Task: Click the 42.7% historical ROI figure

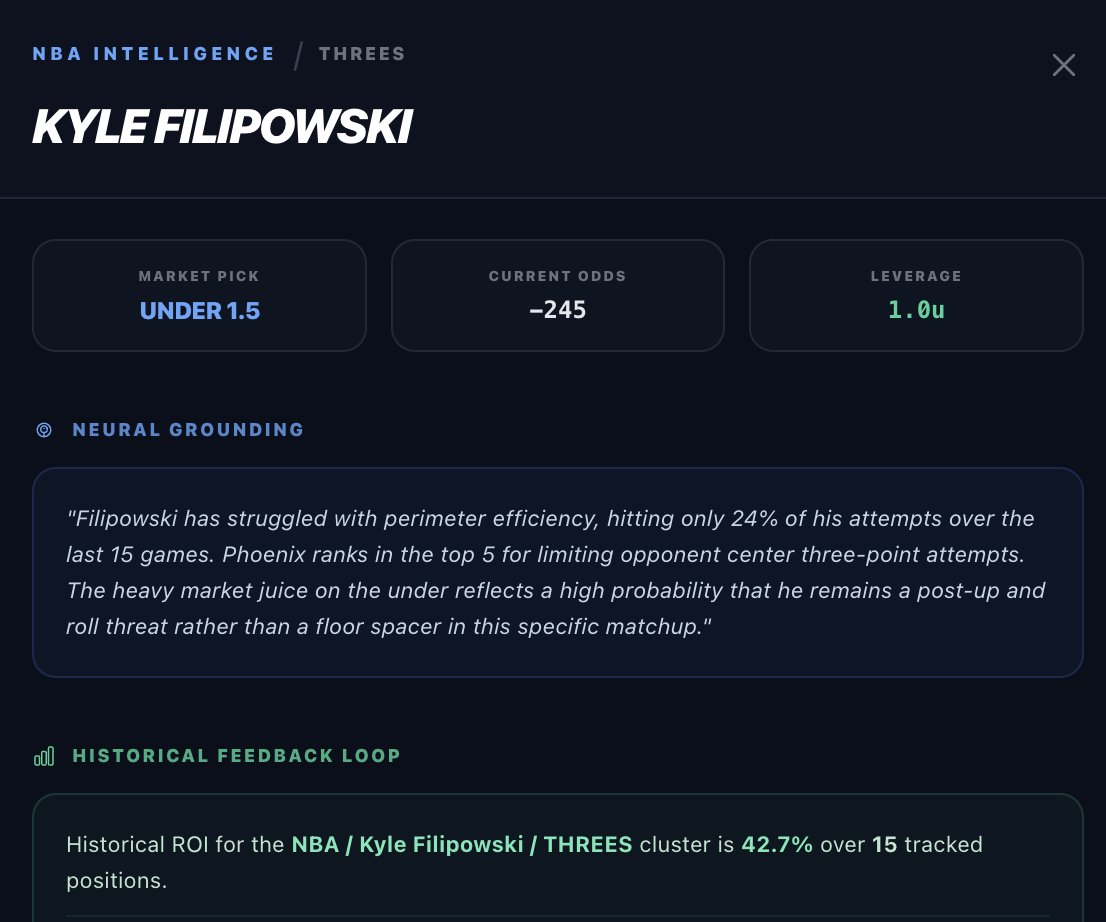Action: 777,845
